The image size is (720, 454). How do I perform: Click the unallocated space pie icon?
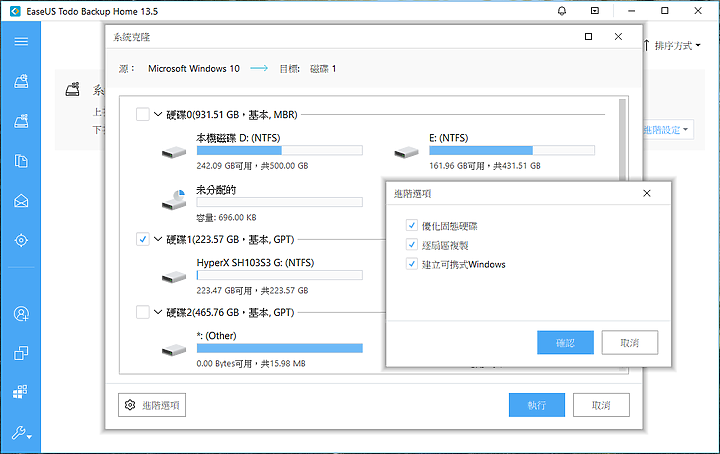[174, 200]
